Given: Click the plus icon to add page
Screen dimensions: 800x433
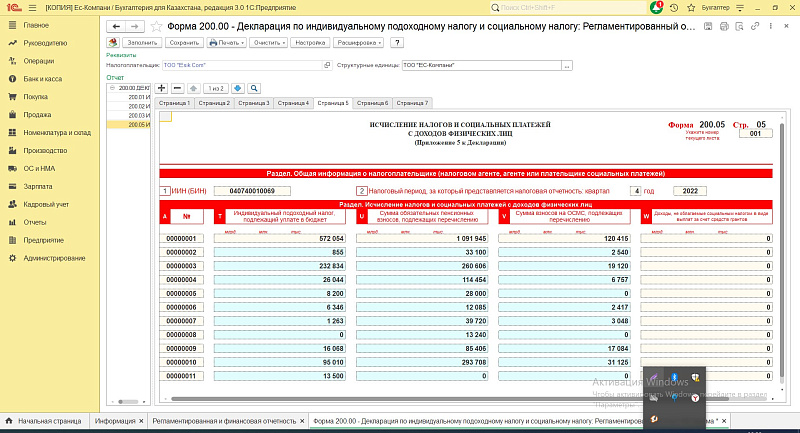Looking at the screenshot, I should (163, 88).
